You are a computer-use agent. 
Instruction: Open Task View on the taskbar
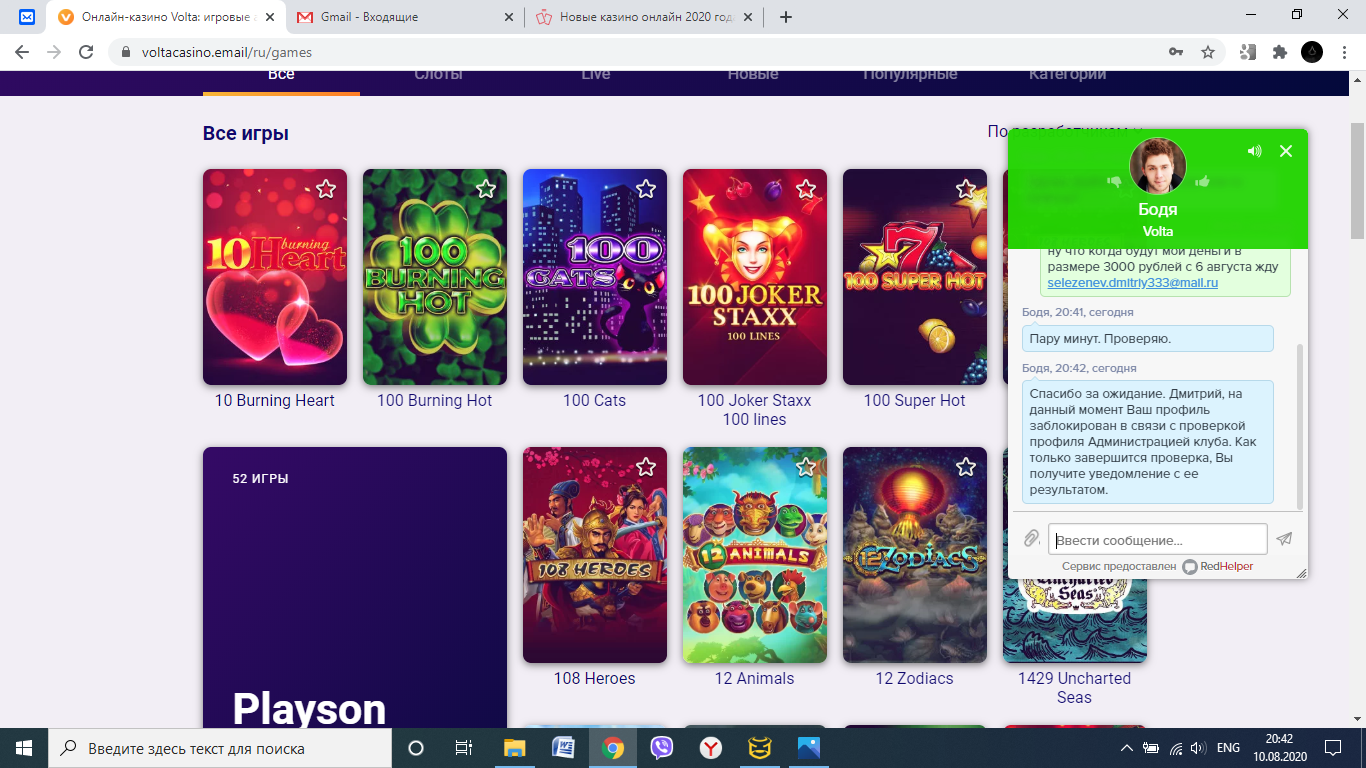click(x=464, y=748)
